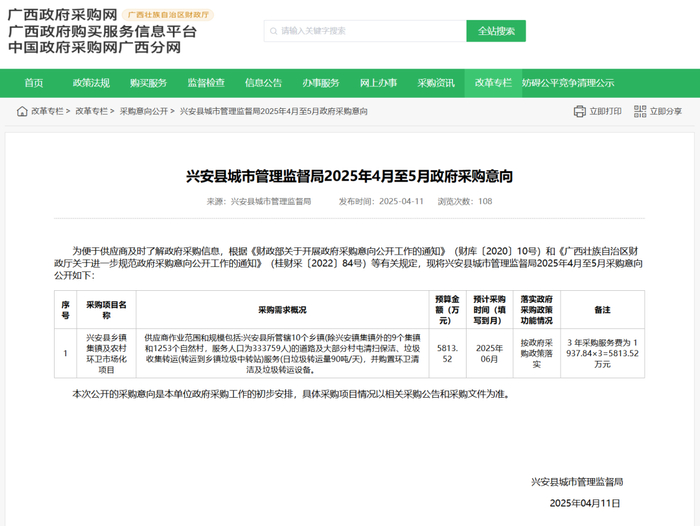Click first 改革专栏 breadcrumb link

tap(47, 111)
